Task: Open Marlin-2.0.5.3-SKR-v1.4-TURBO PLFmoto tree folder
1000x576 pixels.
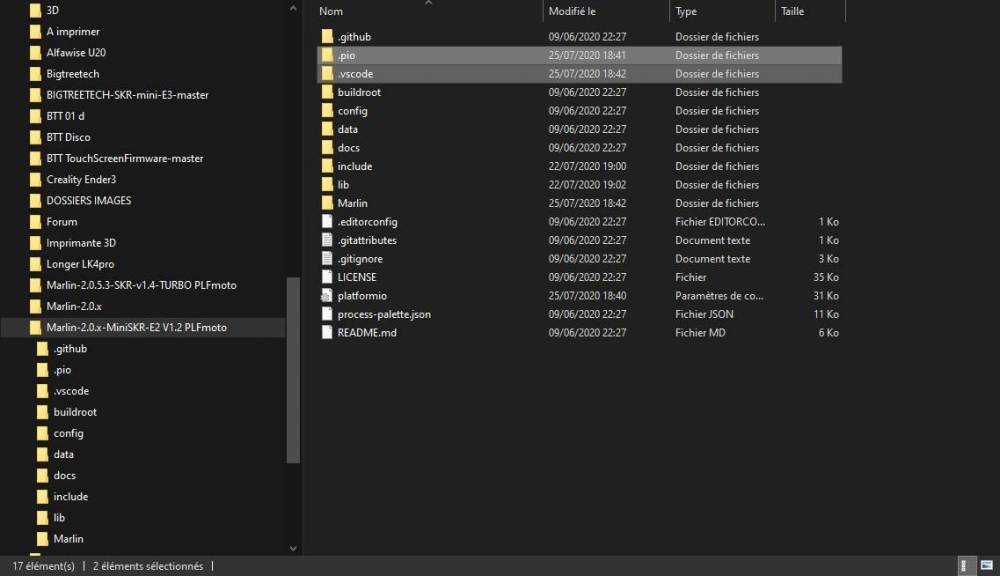Action: (142, 284)
